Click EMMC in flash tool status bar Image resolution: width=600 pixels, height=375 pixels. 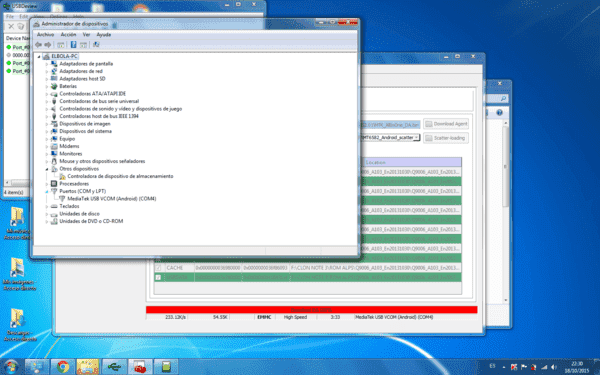point(264,317)
